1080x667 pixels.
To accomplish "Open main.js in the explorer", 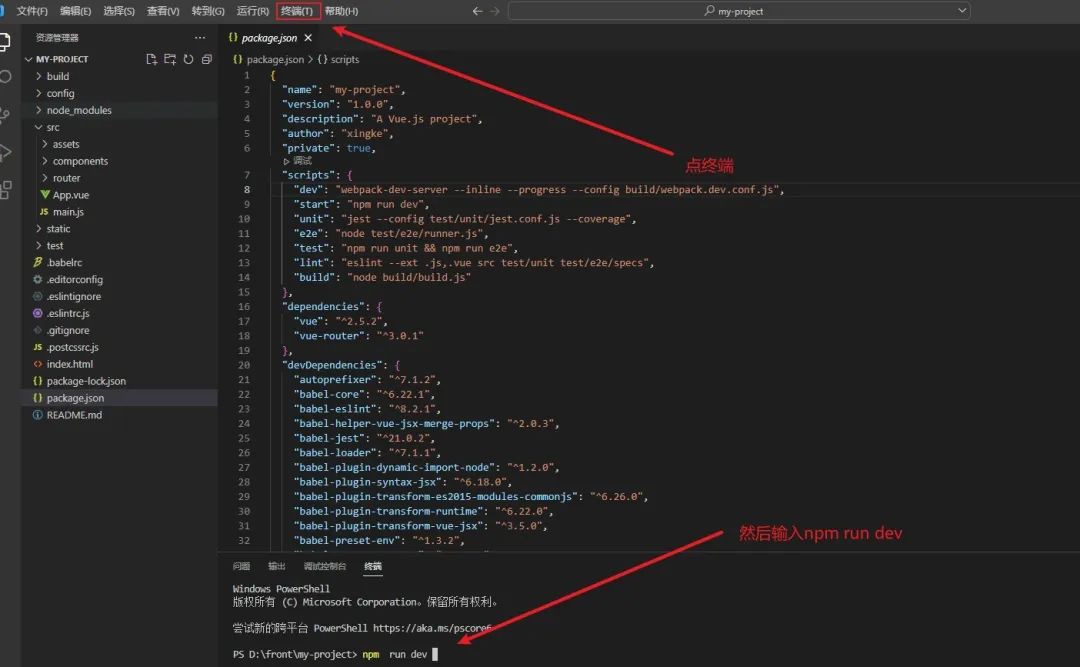I will click(x=68, y=212).
